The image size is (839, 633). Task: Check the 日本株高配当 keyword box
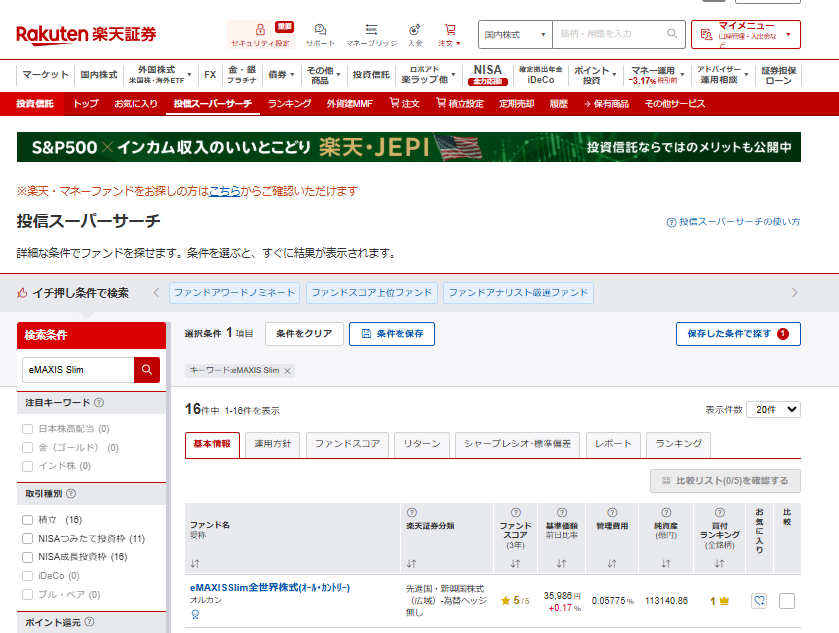pos(27,429)
